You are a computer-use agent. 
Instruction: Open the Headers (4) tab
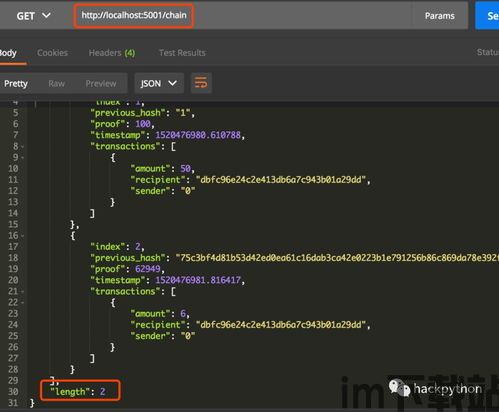point(112,53)
